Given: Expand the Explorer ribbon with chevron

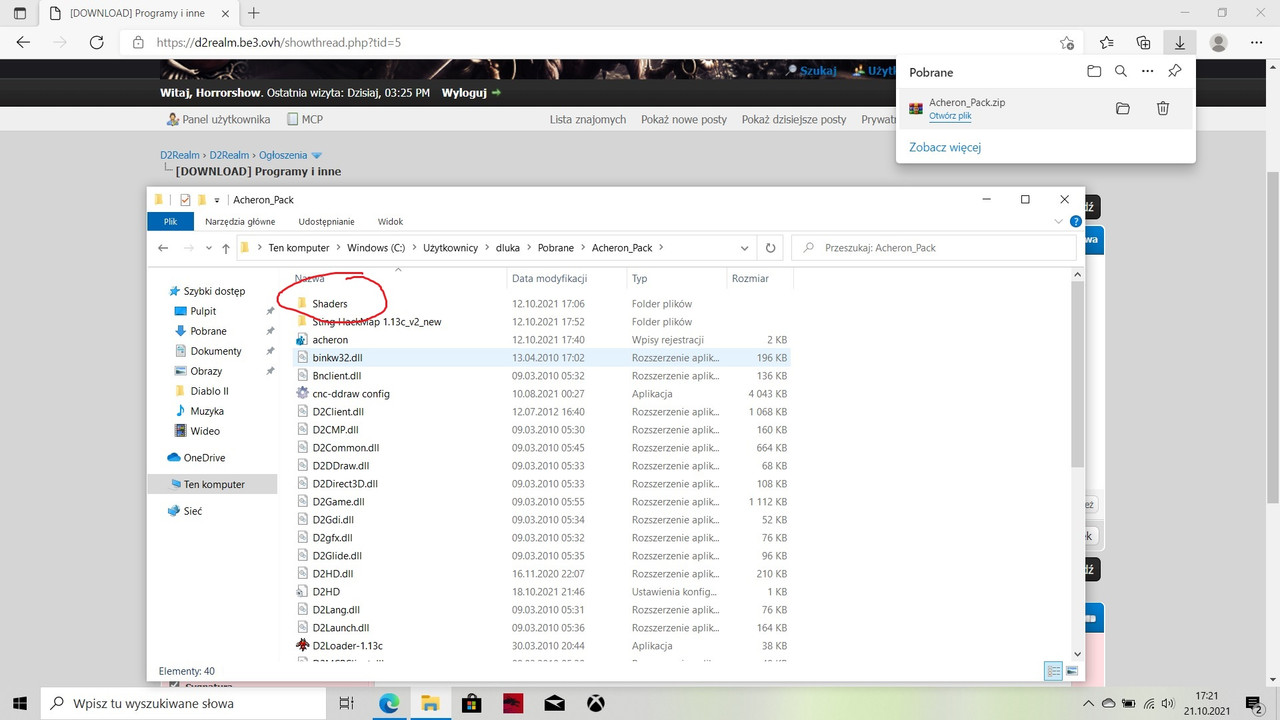Looking at the screenshot, I should coord(1059,222).
